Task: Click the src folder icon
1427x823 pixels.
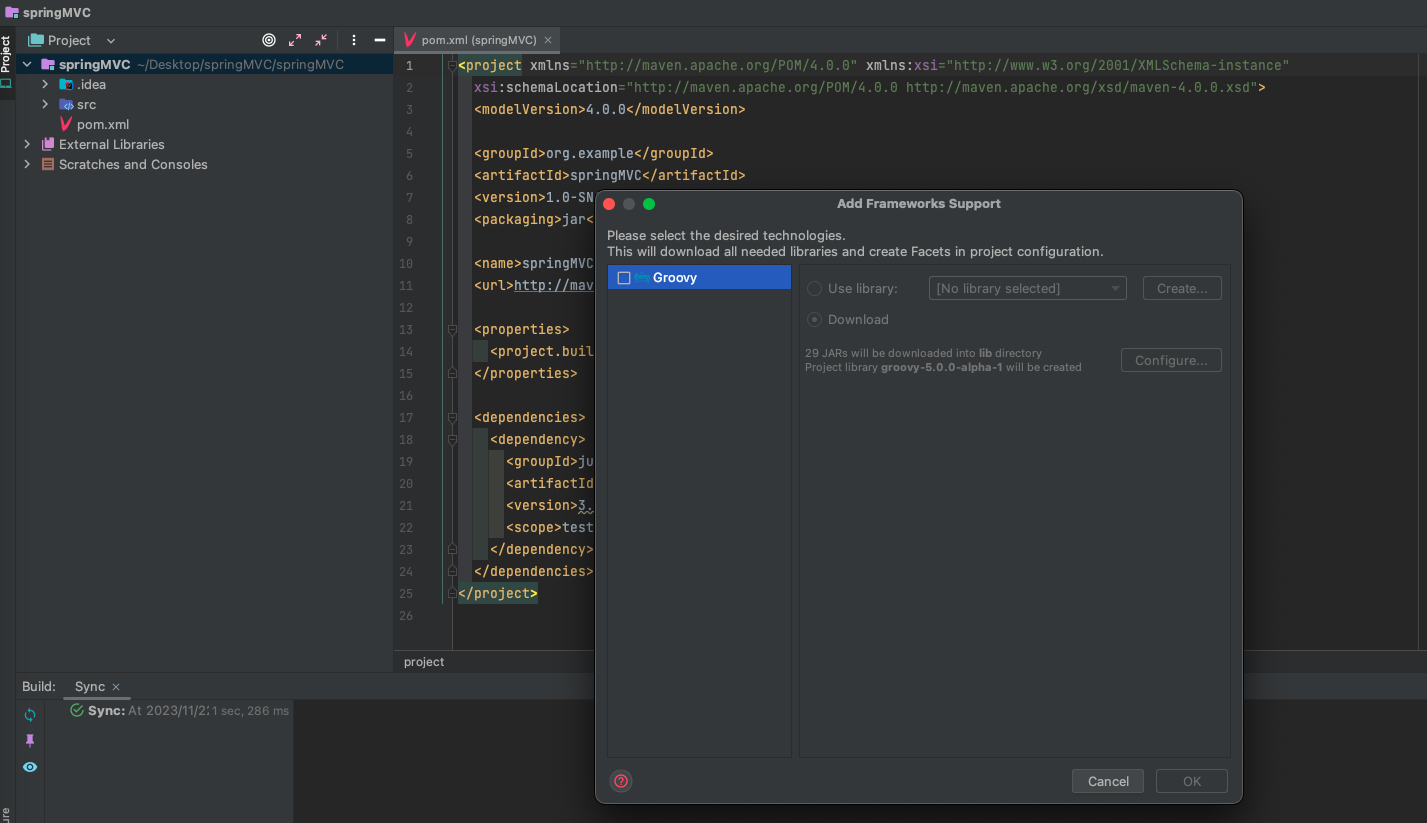Action: 67,104
